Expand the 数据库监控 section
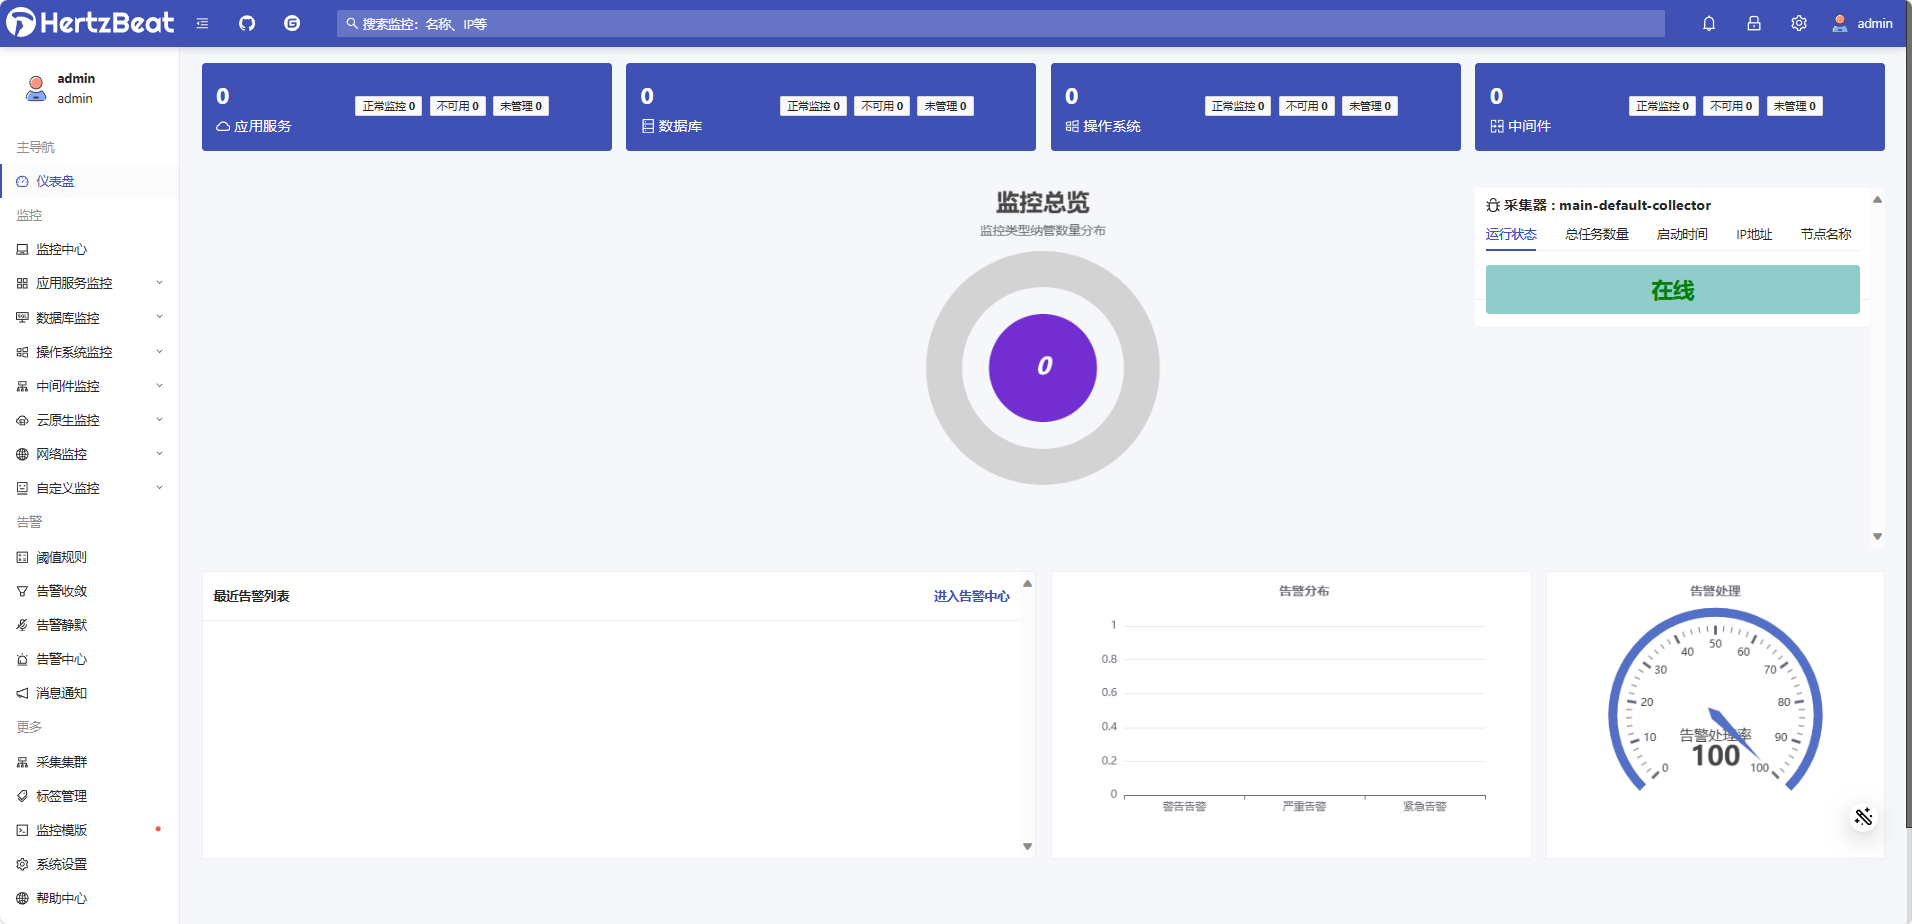This screenshot has height=924, width=1912. pyautogui.click(x=67, y=317)
